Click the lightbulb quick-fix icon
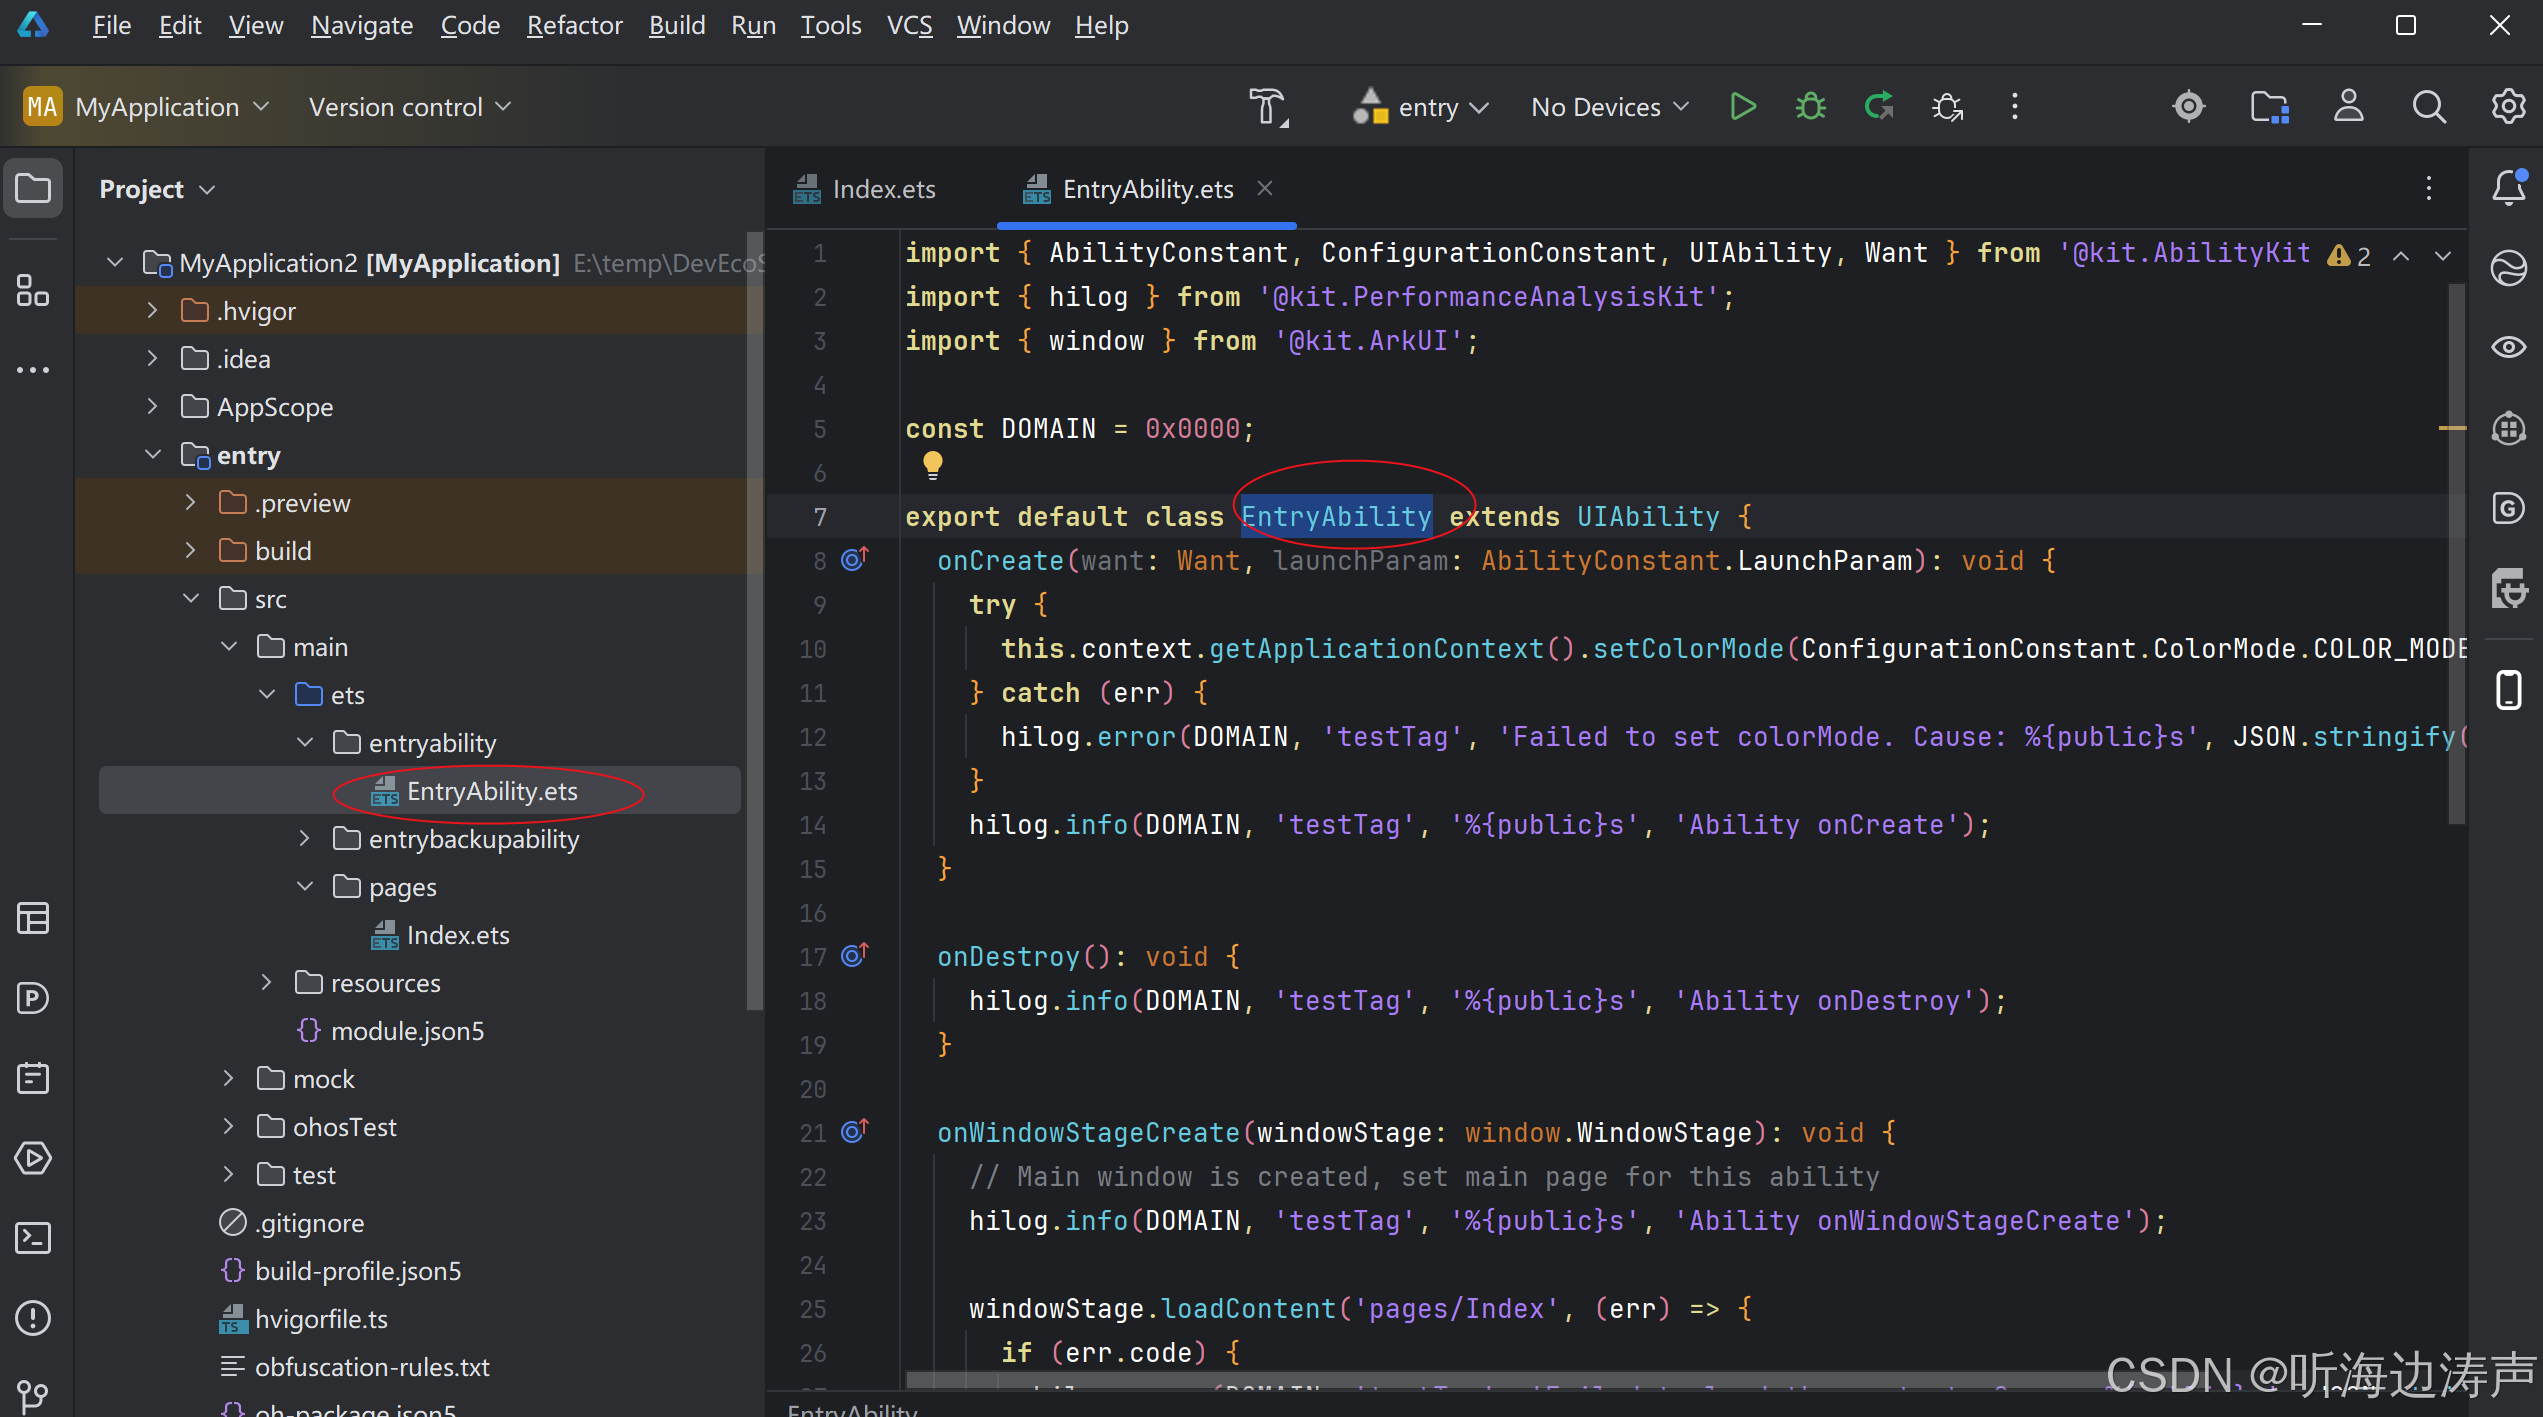2543x1417 pixels. coord(932,465)
